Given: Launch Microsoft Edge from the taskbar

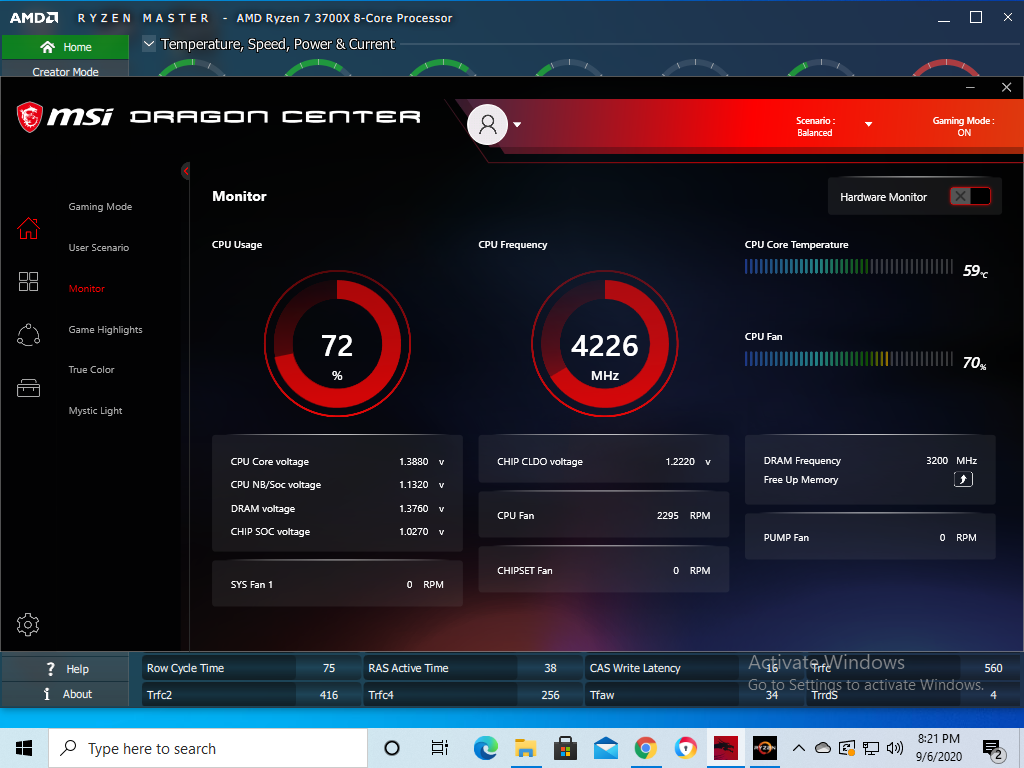Looking at the screenshot, I should 485,748.
